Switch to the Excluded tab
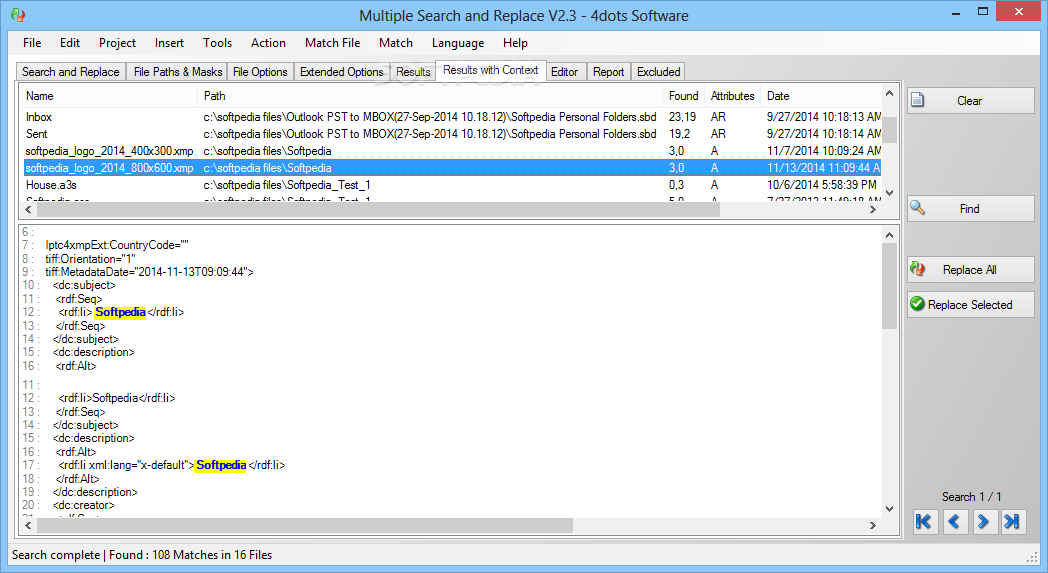The height and width of the screenshot is (573, 1048). point(658,72)
